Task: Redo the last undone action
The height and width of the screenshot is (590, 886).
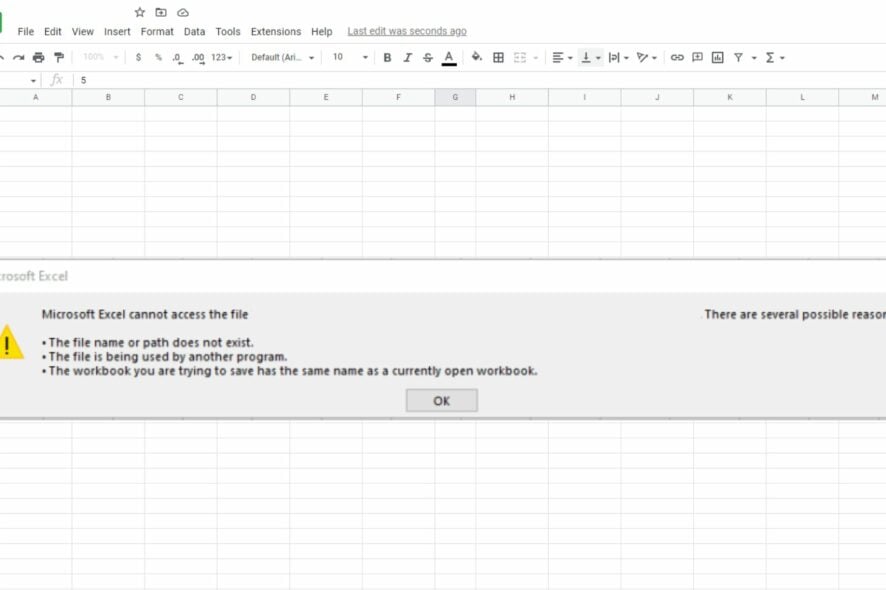Action: point(19,57)
